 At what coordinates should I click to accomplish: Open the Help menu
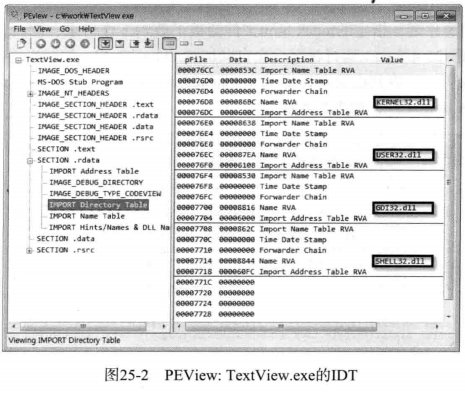86,29
